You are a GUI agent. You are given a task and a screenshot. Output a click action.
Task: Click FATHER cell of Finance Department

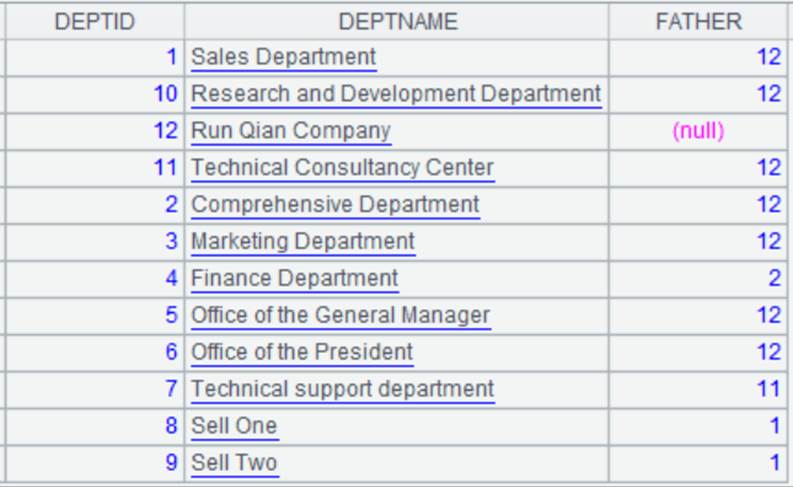tap(698, 279)
